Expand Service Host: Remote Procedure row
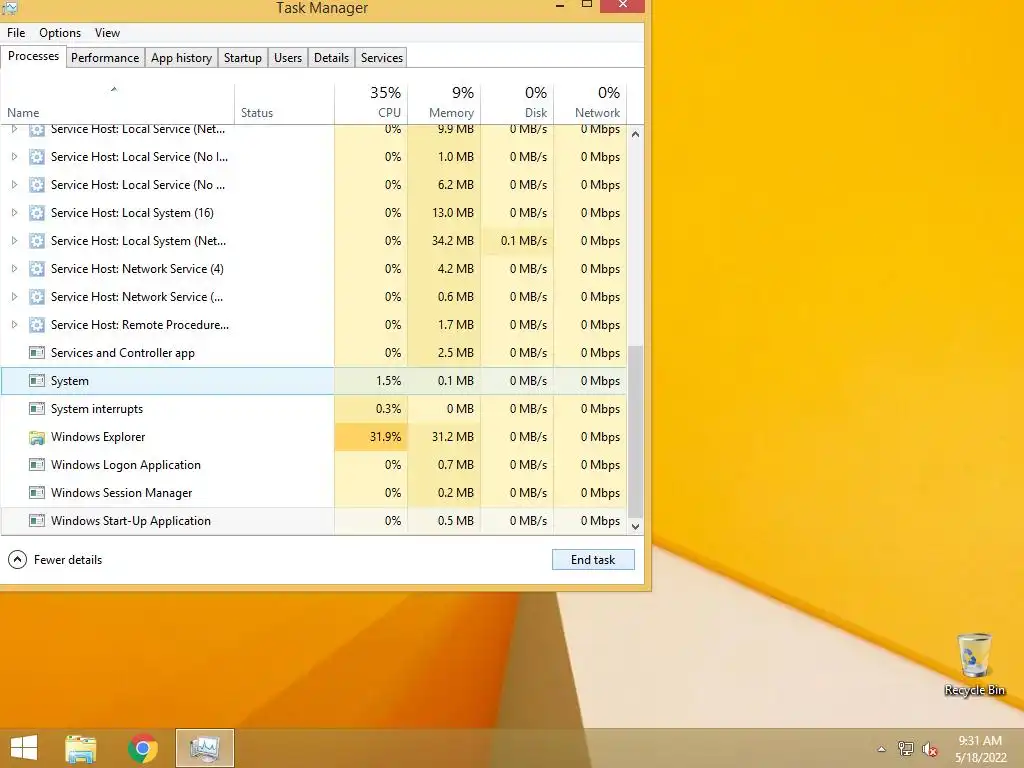This screenshot has width=1024, height=768. pyautogui.click(x=14, y=325)
